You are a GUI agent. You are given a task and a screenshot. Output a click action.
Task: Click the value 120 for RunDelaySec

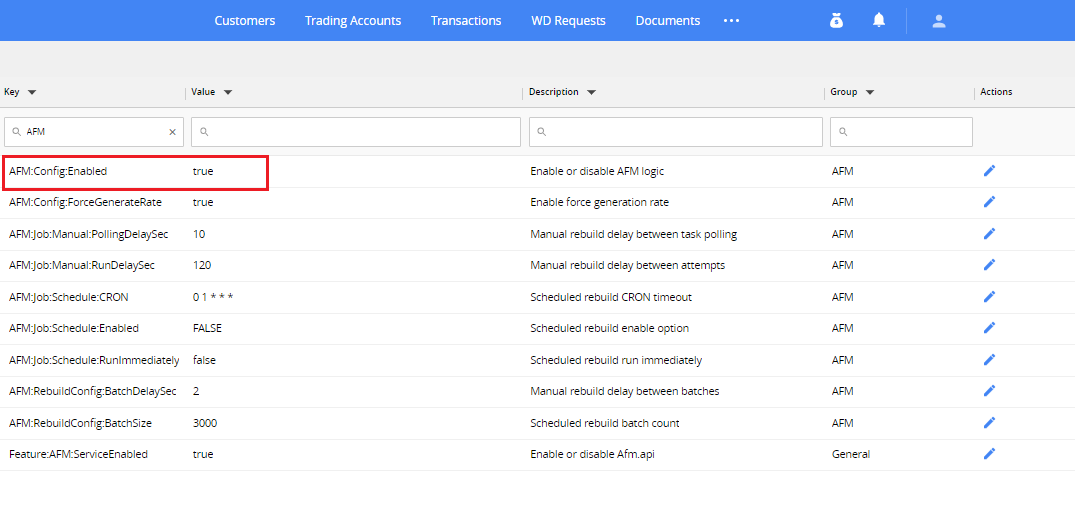[x=202, y=265]
